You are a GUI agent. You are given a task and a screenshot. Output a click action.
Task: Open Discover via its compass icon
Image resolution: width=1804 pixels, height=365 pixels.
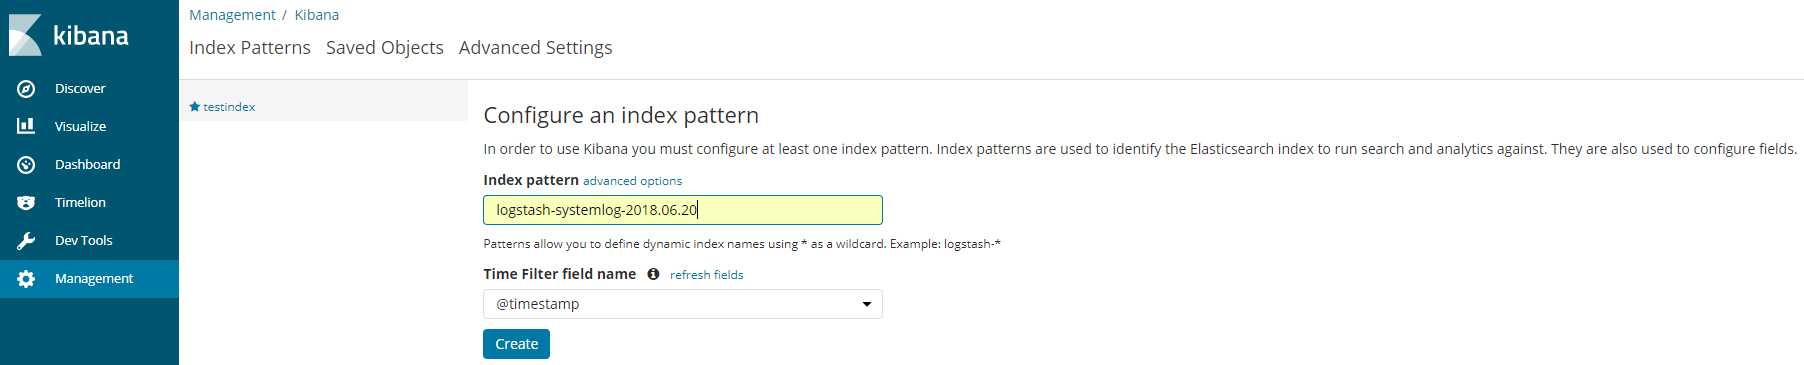[26, 89]
